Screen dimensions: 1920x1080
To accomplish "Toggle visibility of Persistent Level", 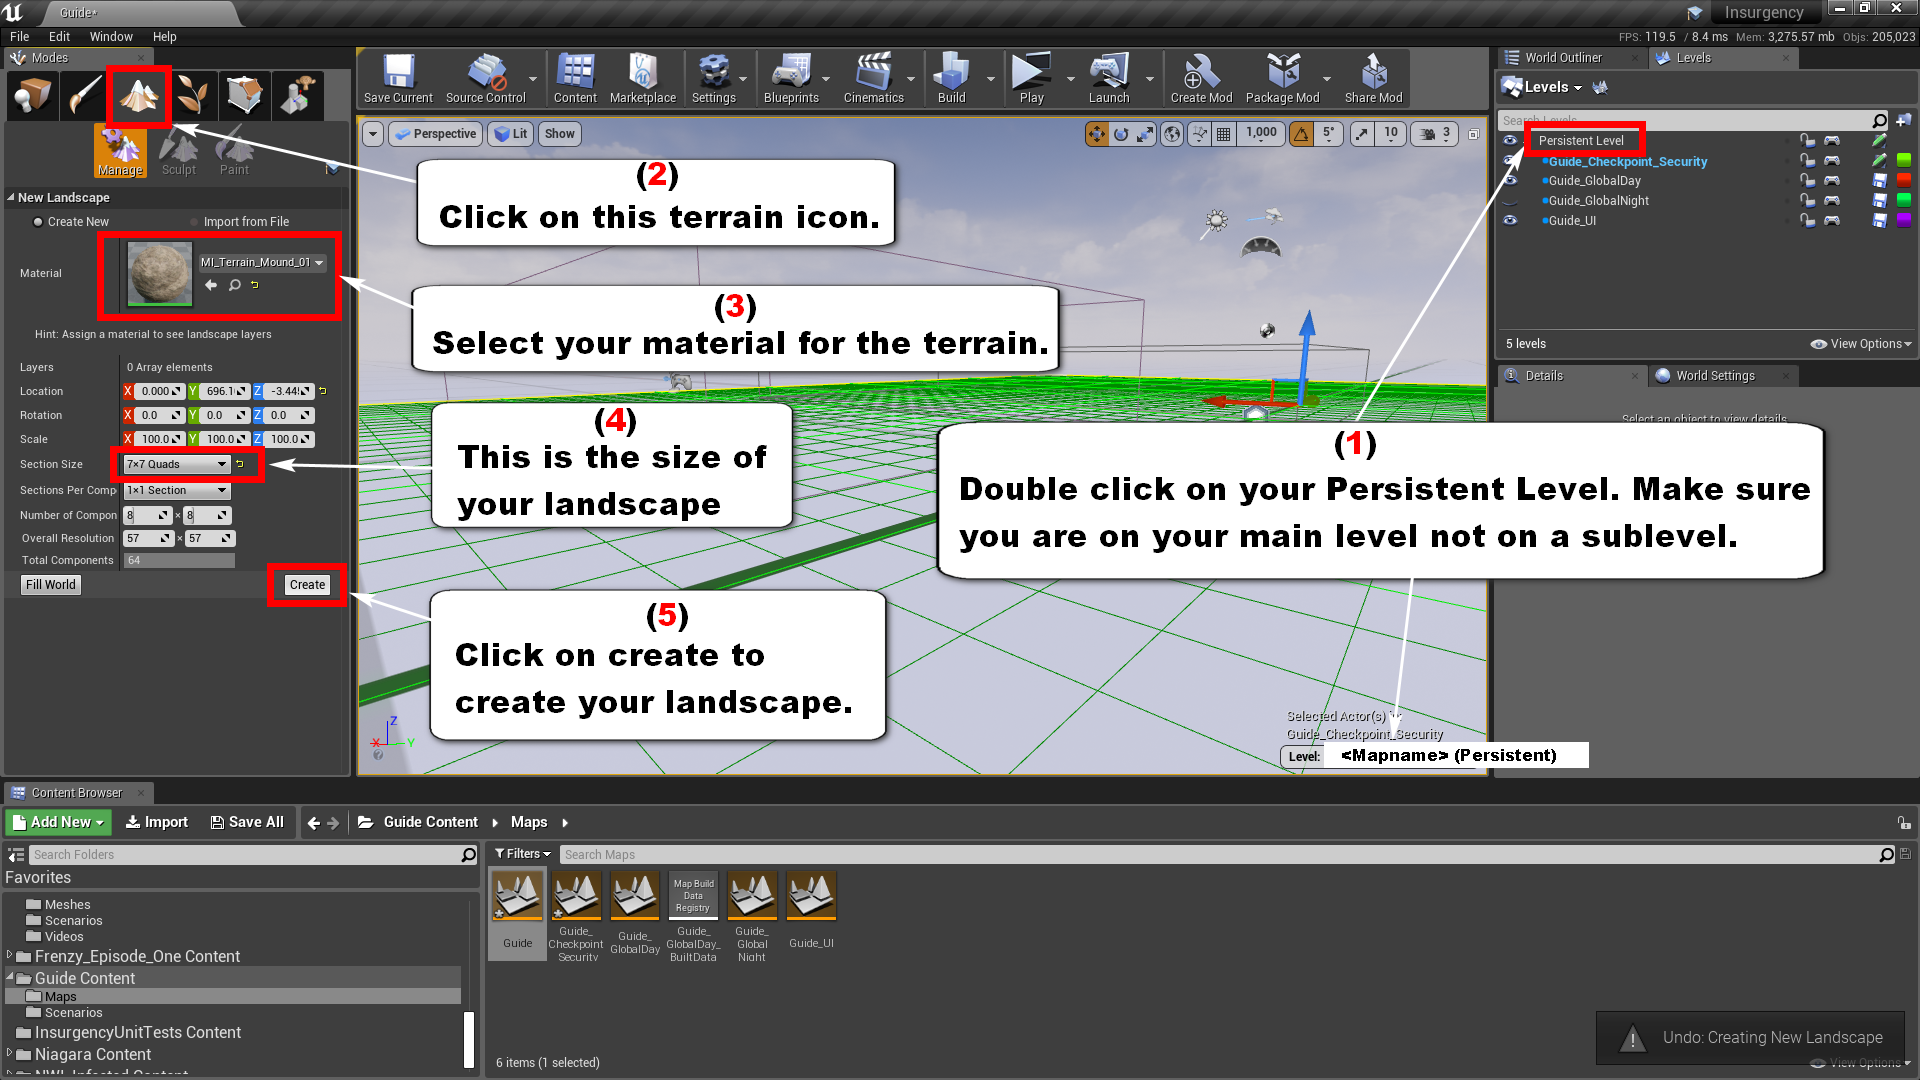I will tap(1510, 141).
